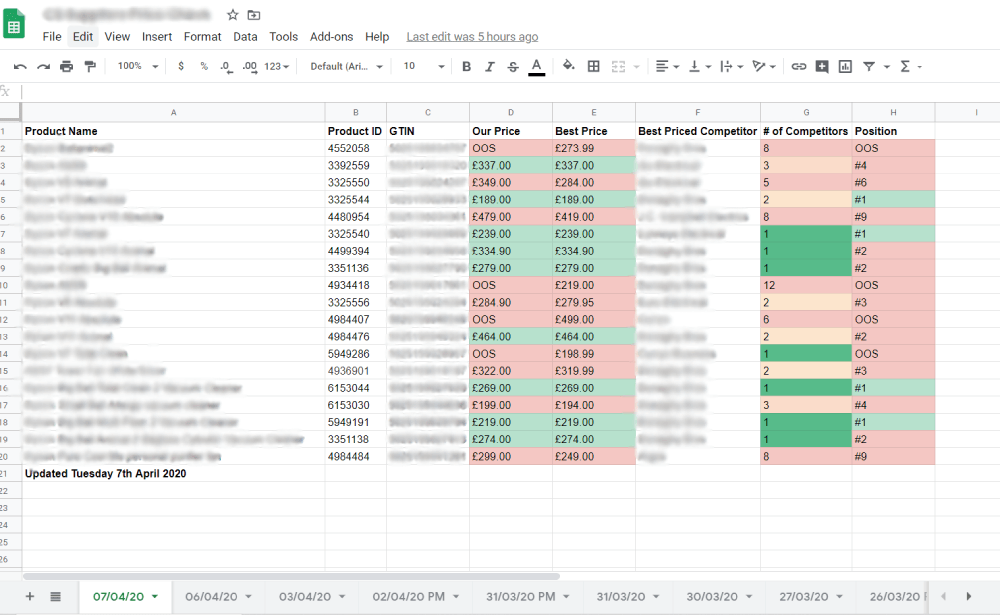The height and width of the screenshot is (615, 1000).
Task: Open the fill color tool
Action: point(568,65)
